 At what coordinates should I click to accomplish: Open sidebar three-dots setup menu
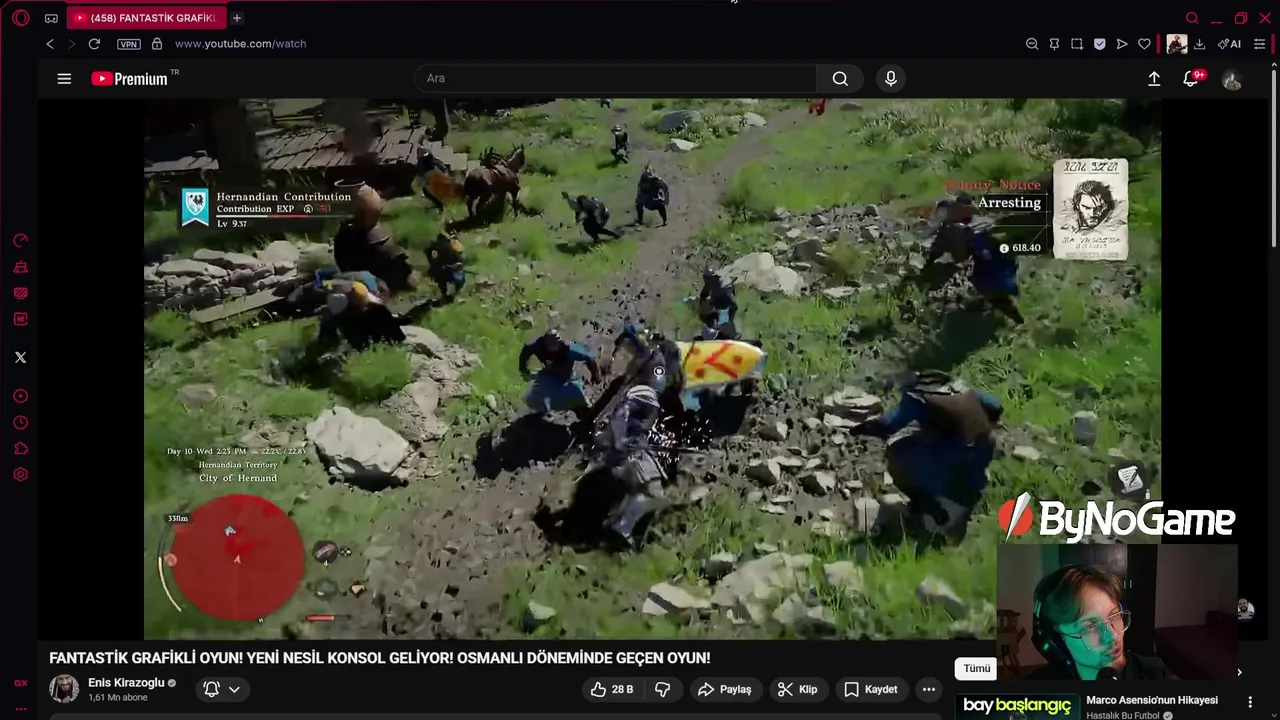[x=20, y=708]
